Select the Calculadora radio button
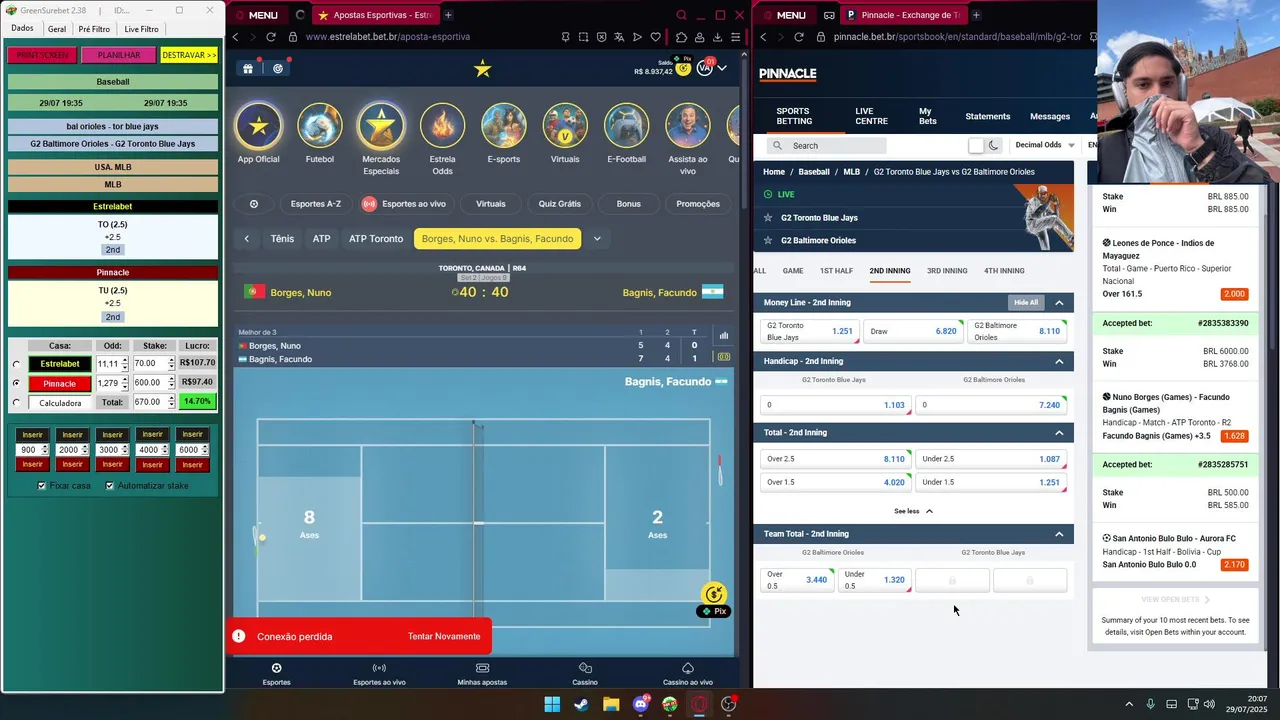Image resolution: width=1280 pixels, height=720 pixels. (x=16, y=403)
